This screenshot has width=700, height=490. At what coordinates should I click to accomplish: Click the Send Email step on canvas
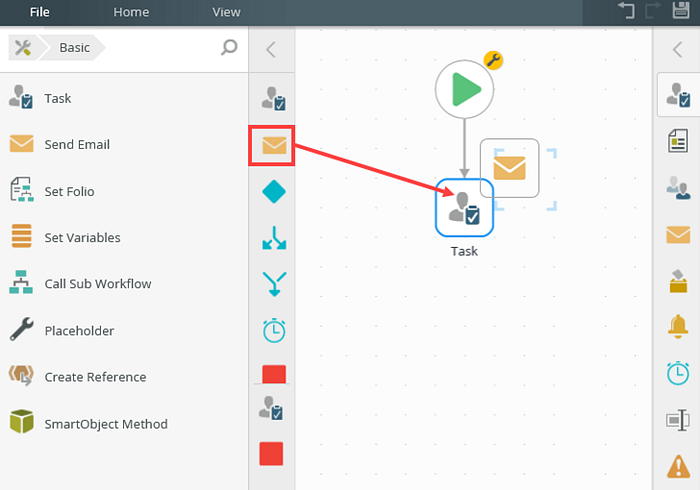point(509,168)
